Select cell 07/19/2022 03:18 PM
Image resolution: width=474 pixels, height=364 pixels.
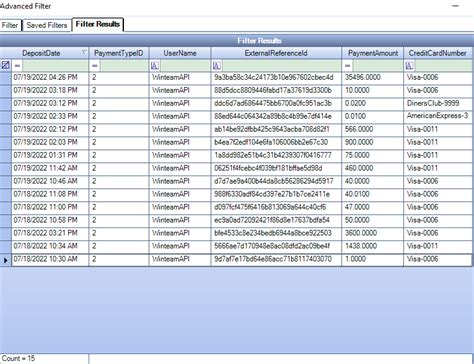pyautogui.click(x=50, y=91)
